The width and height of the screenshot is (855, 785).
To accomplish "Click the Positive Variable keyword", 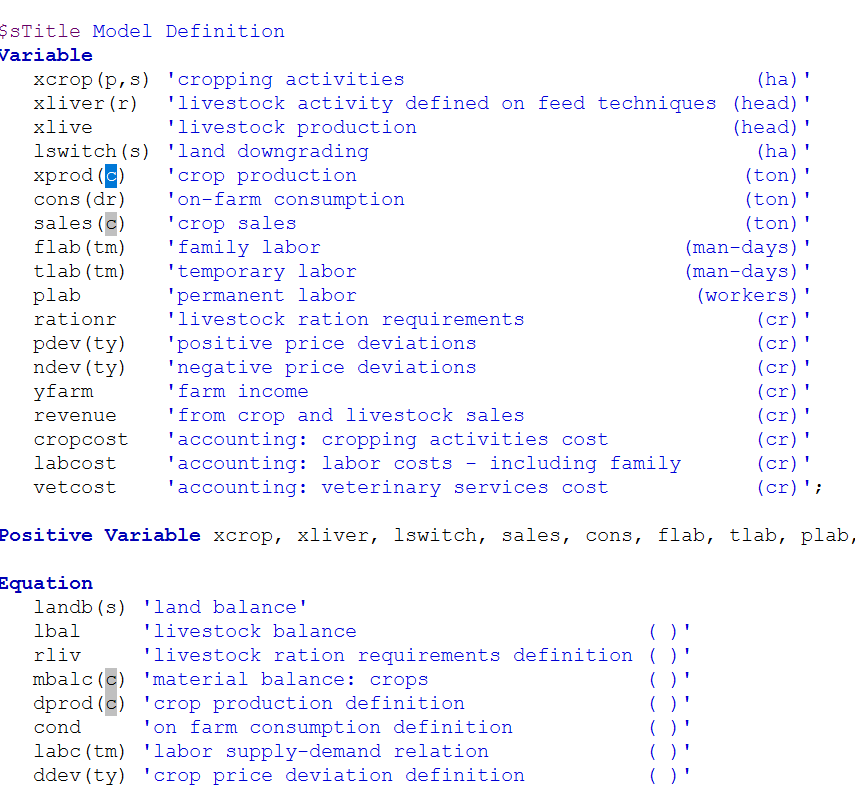I will (100, 535).
